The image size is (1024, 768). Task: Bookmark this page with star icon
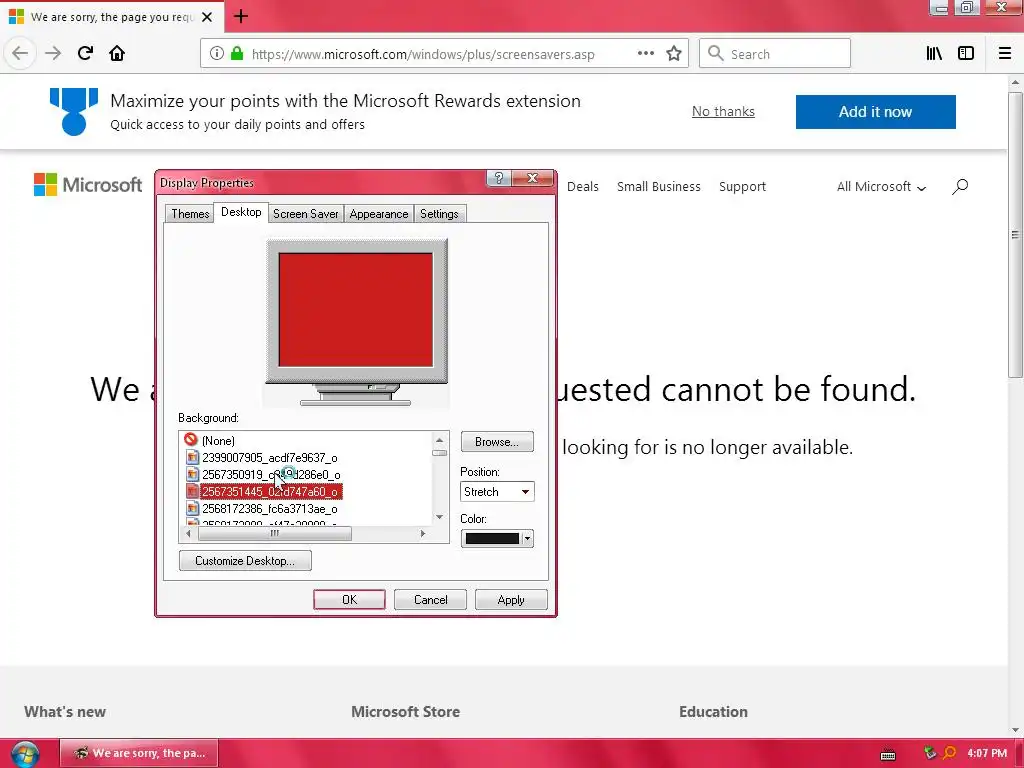click(x=674, y=54)
